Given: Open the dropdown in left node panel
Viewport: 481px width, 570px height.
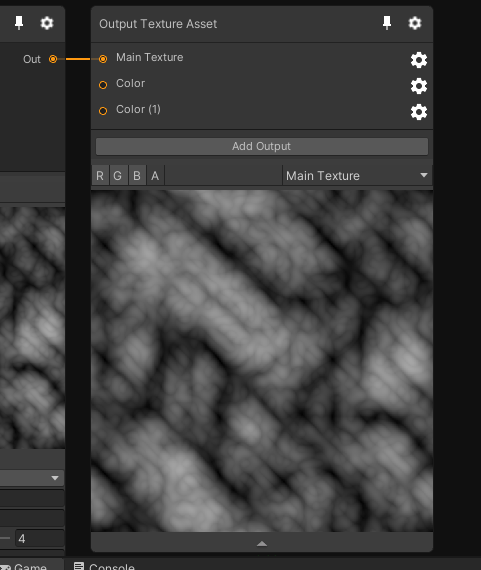Looking at the screenshot, I should pos(32,478).
